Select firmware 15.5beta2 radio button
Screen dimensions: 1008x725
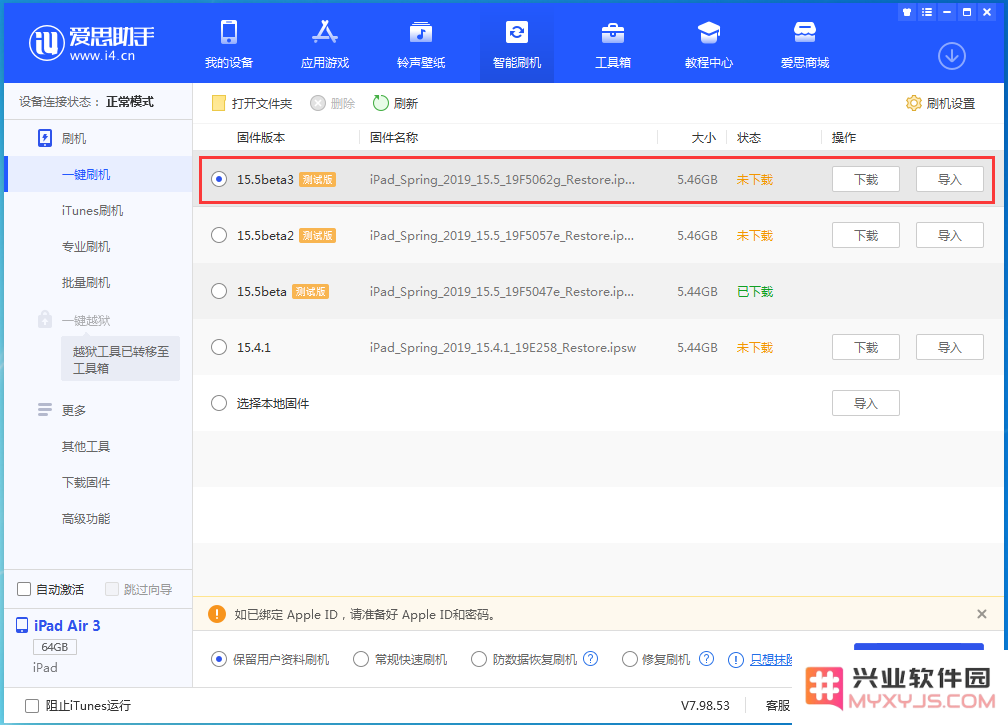point(219,235)
